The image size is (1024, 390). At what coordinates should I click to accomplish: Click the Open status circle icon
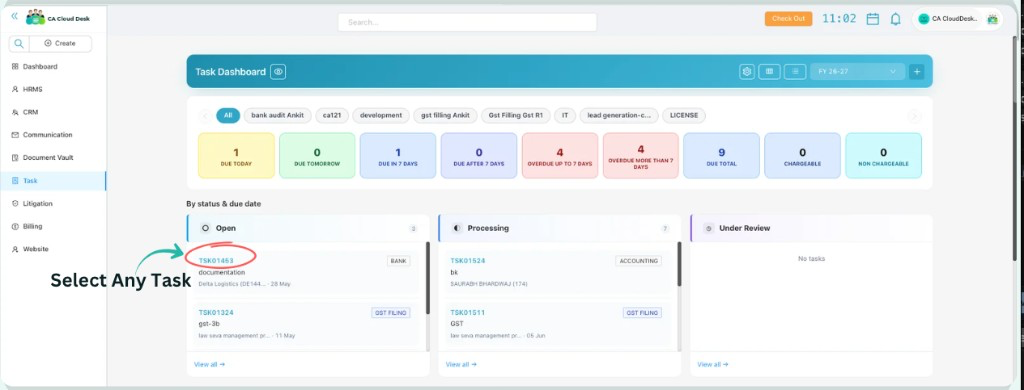[205, 229]
